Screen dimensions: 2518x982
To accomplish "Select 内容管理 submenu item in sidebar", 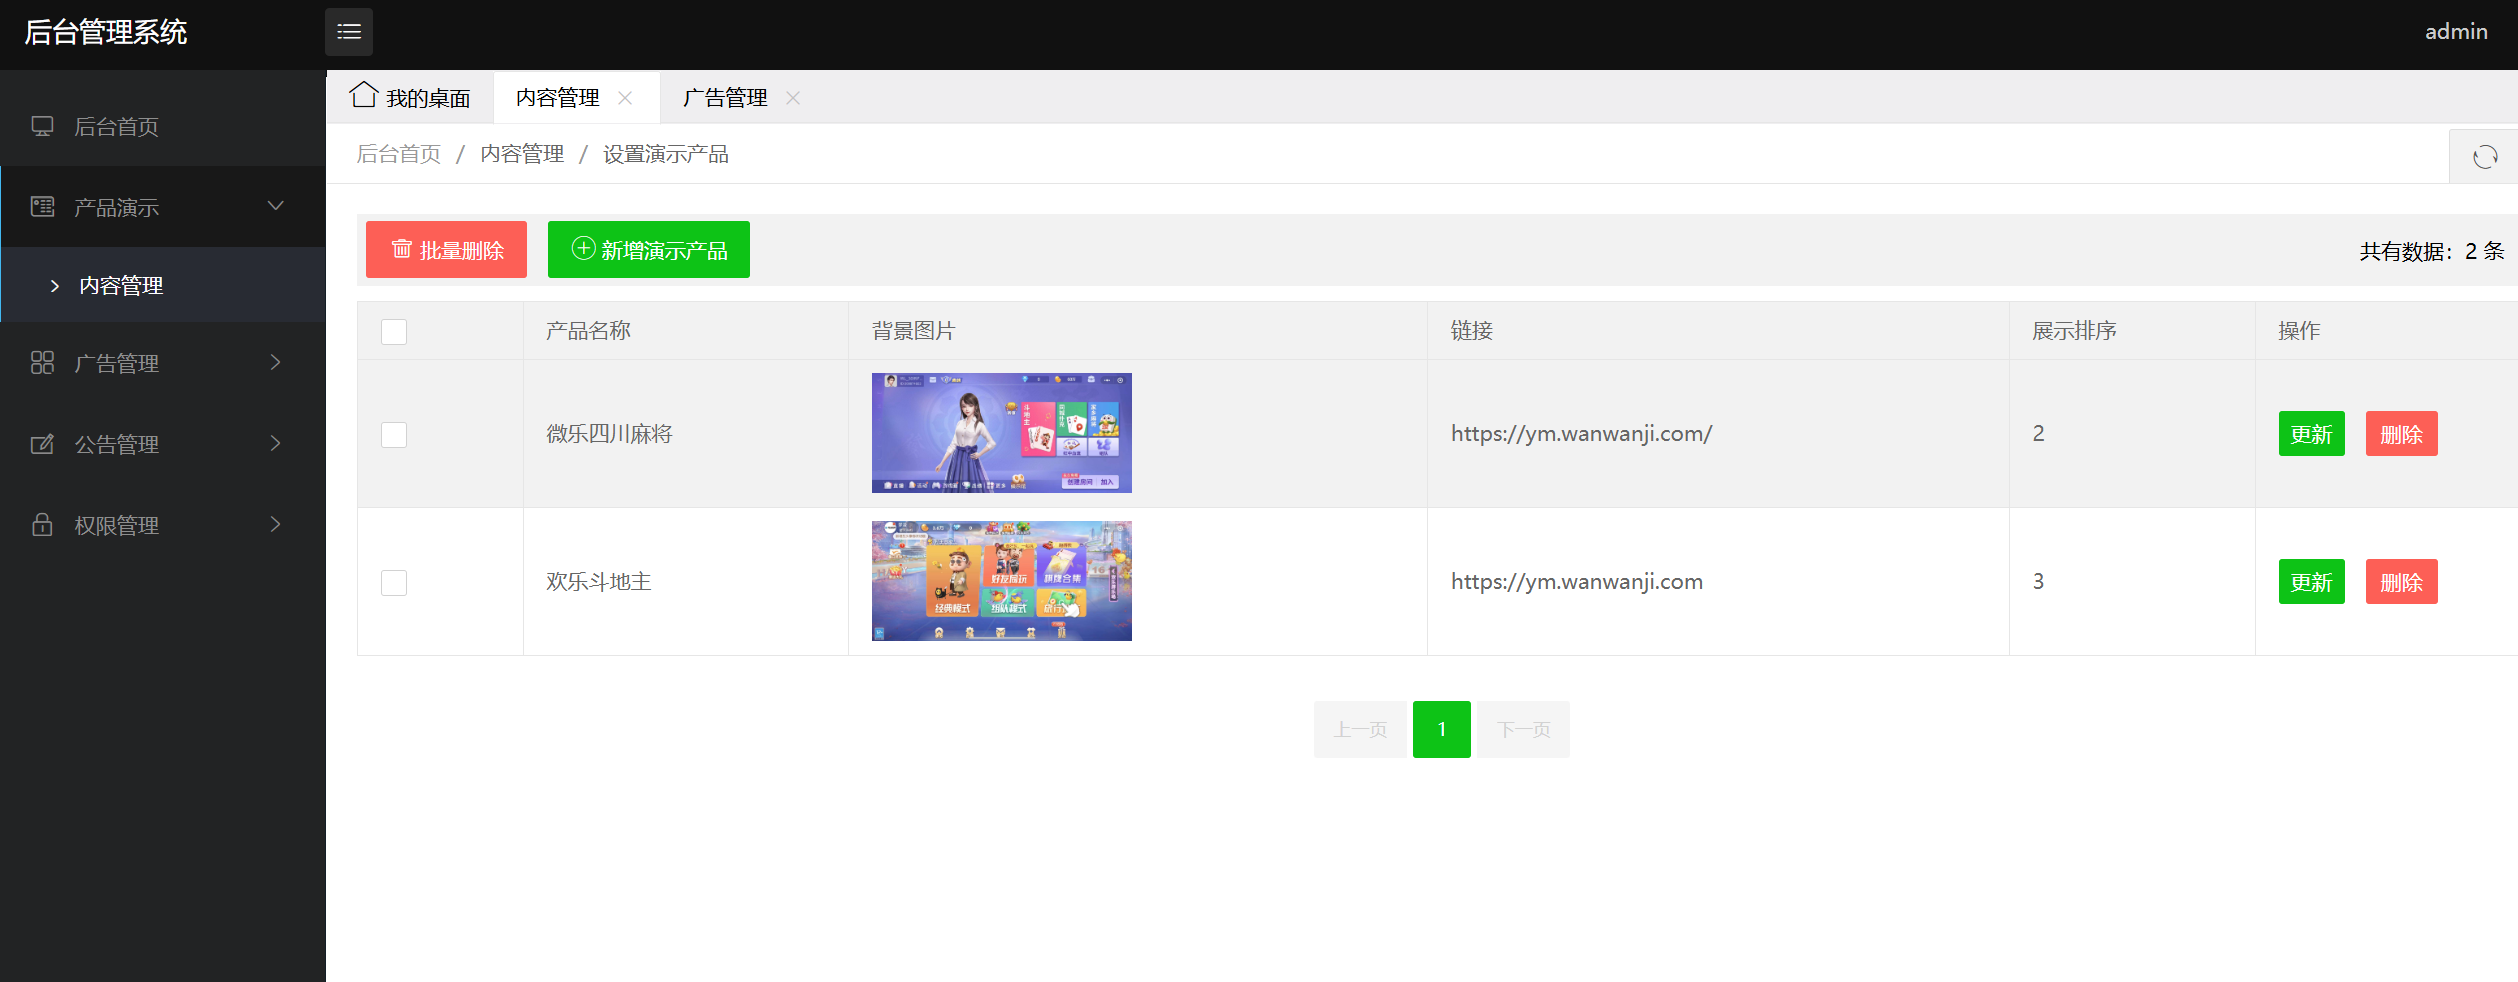I will tap(121, 286).
